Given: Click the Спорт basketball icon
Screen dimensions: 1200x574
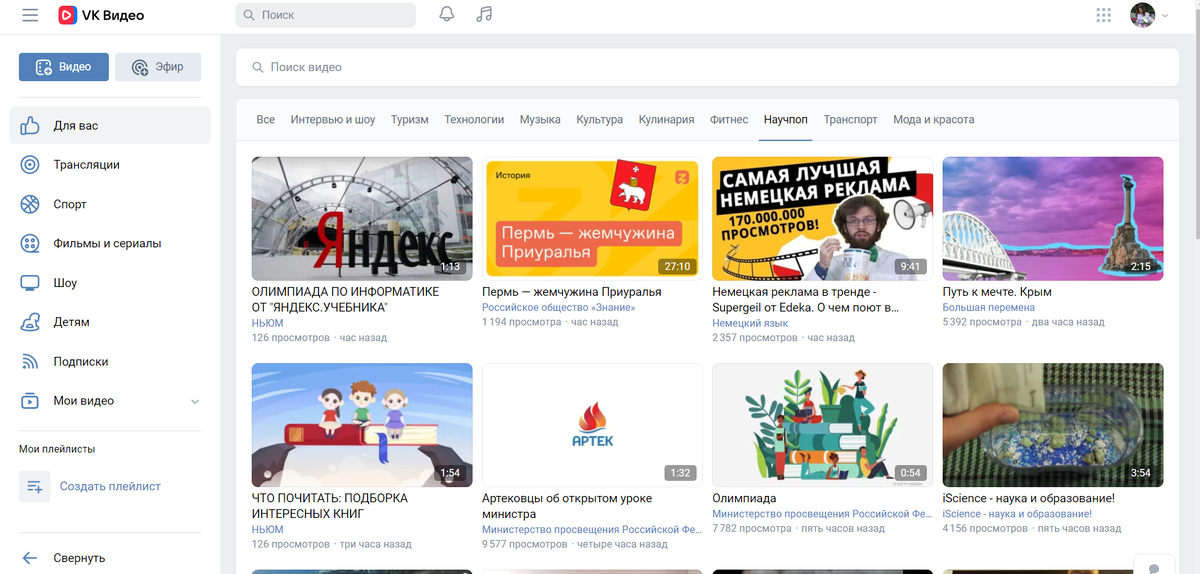Looking at the screenshot, I should pyautogui.click(x=30, y=204).
